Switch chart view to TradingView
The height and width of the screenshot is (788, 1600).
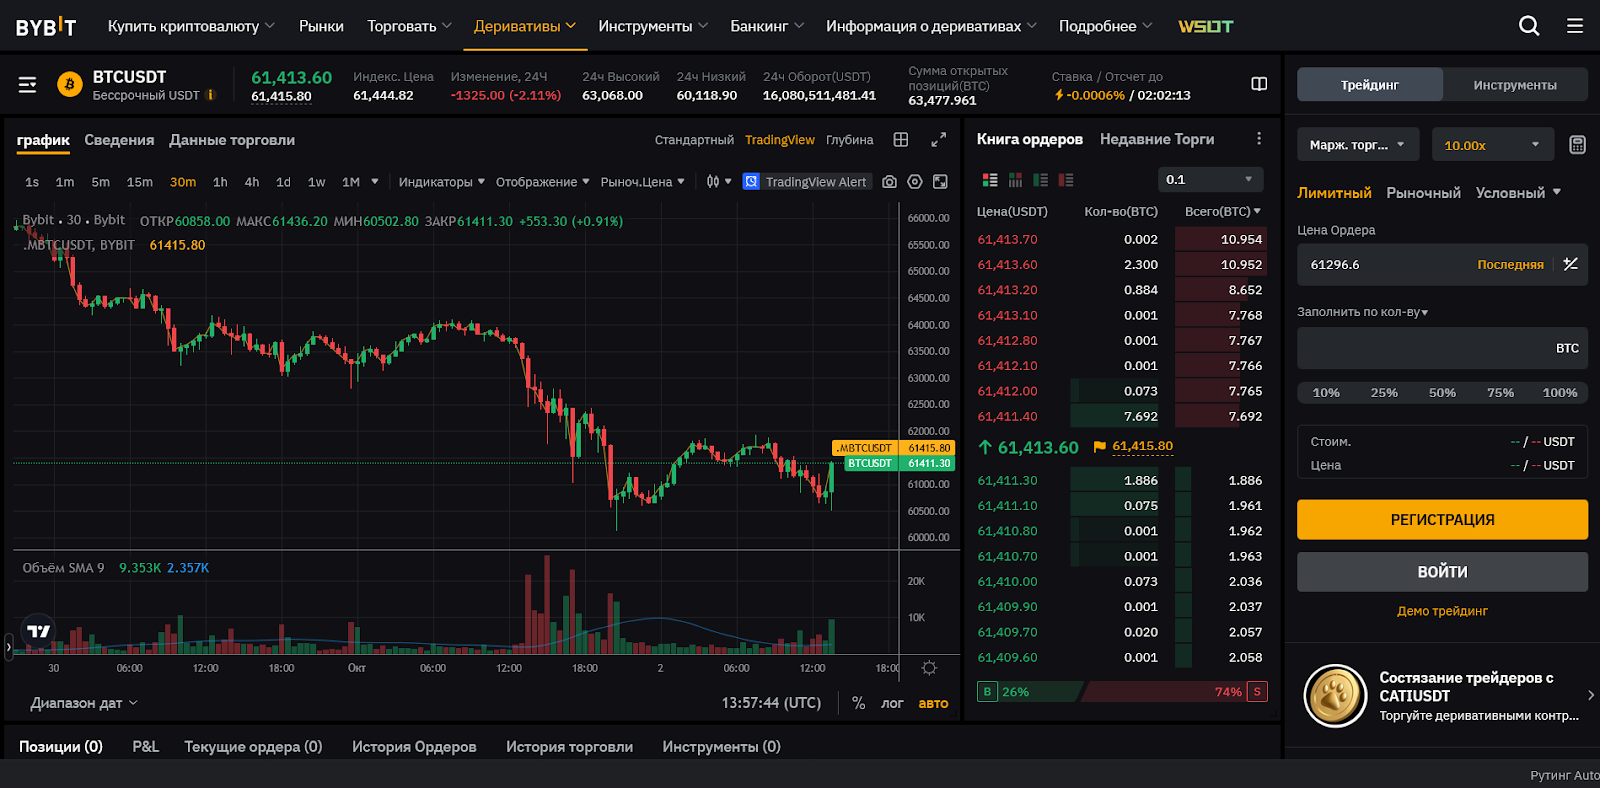click(780, 140)
